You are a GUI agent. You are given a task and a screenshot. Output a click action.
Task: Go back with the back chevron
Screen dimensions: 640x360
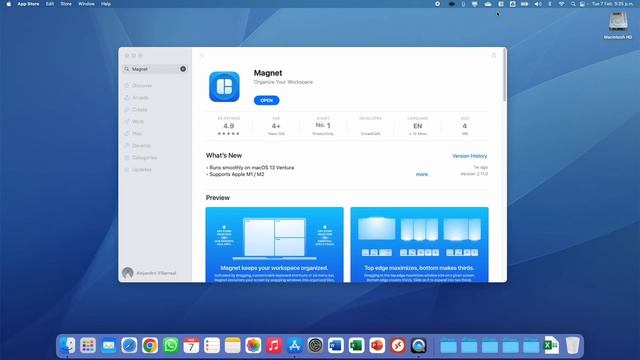point(202,56)
